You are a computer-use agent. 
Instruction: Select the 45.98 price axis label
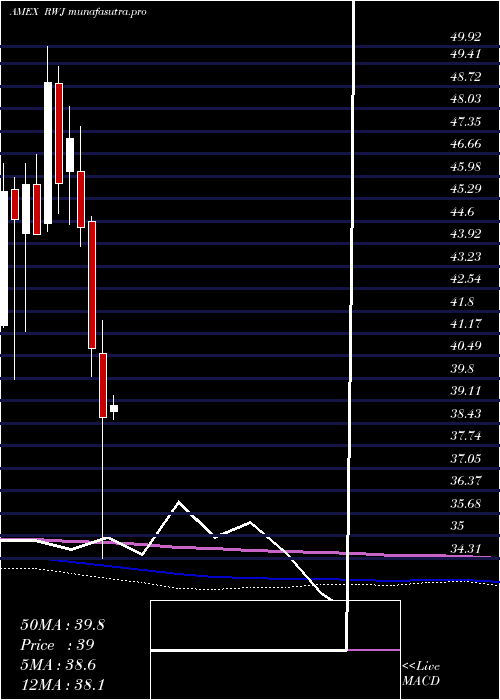pyautogui.click(x=465, y=167)
